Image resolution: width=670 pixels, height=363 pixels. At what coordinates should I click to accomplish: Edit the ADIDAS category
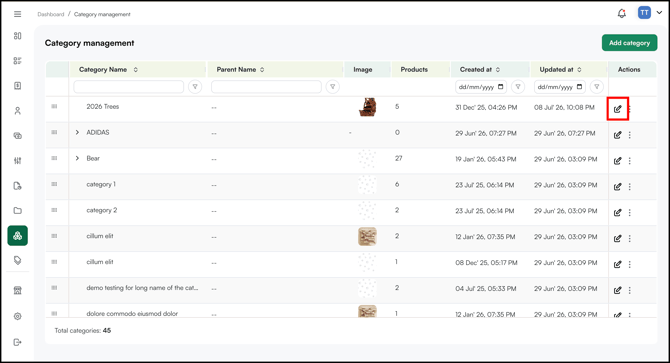click(x=617, y=135)
